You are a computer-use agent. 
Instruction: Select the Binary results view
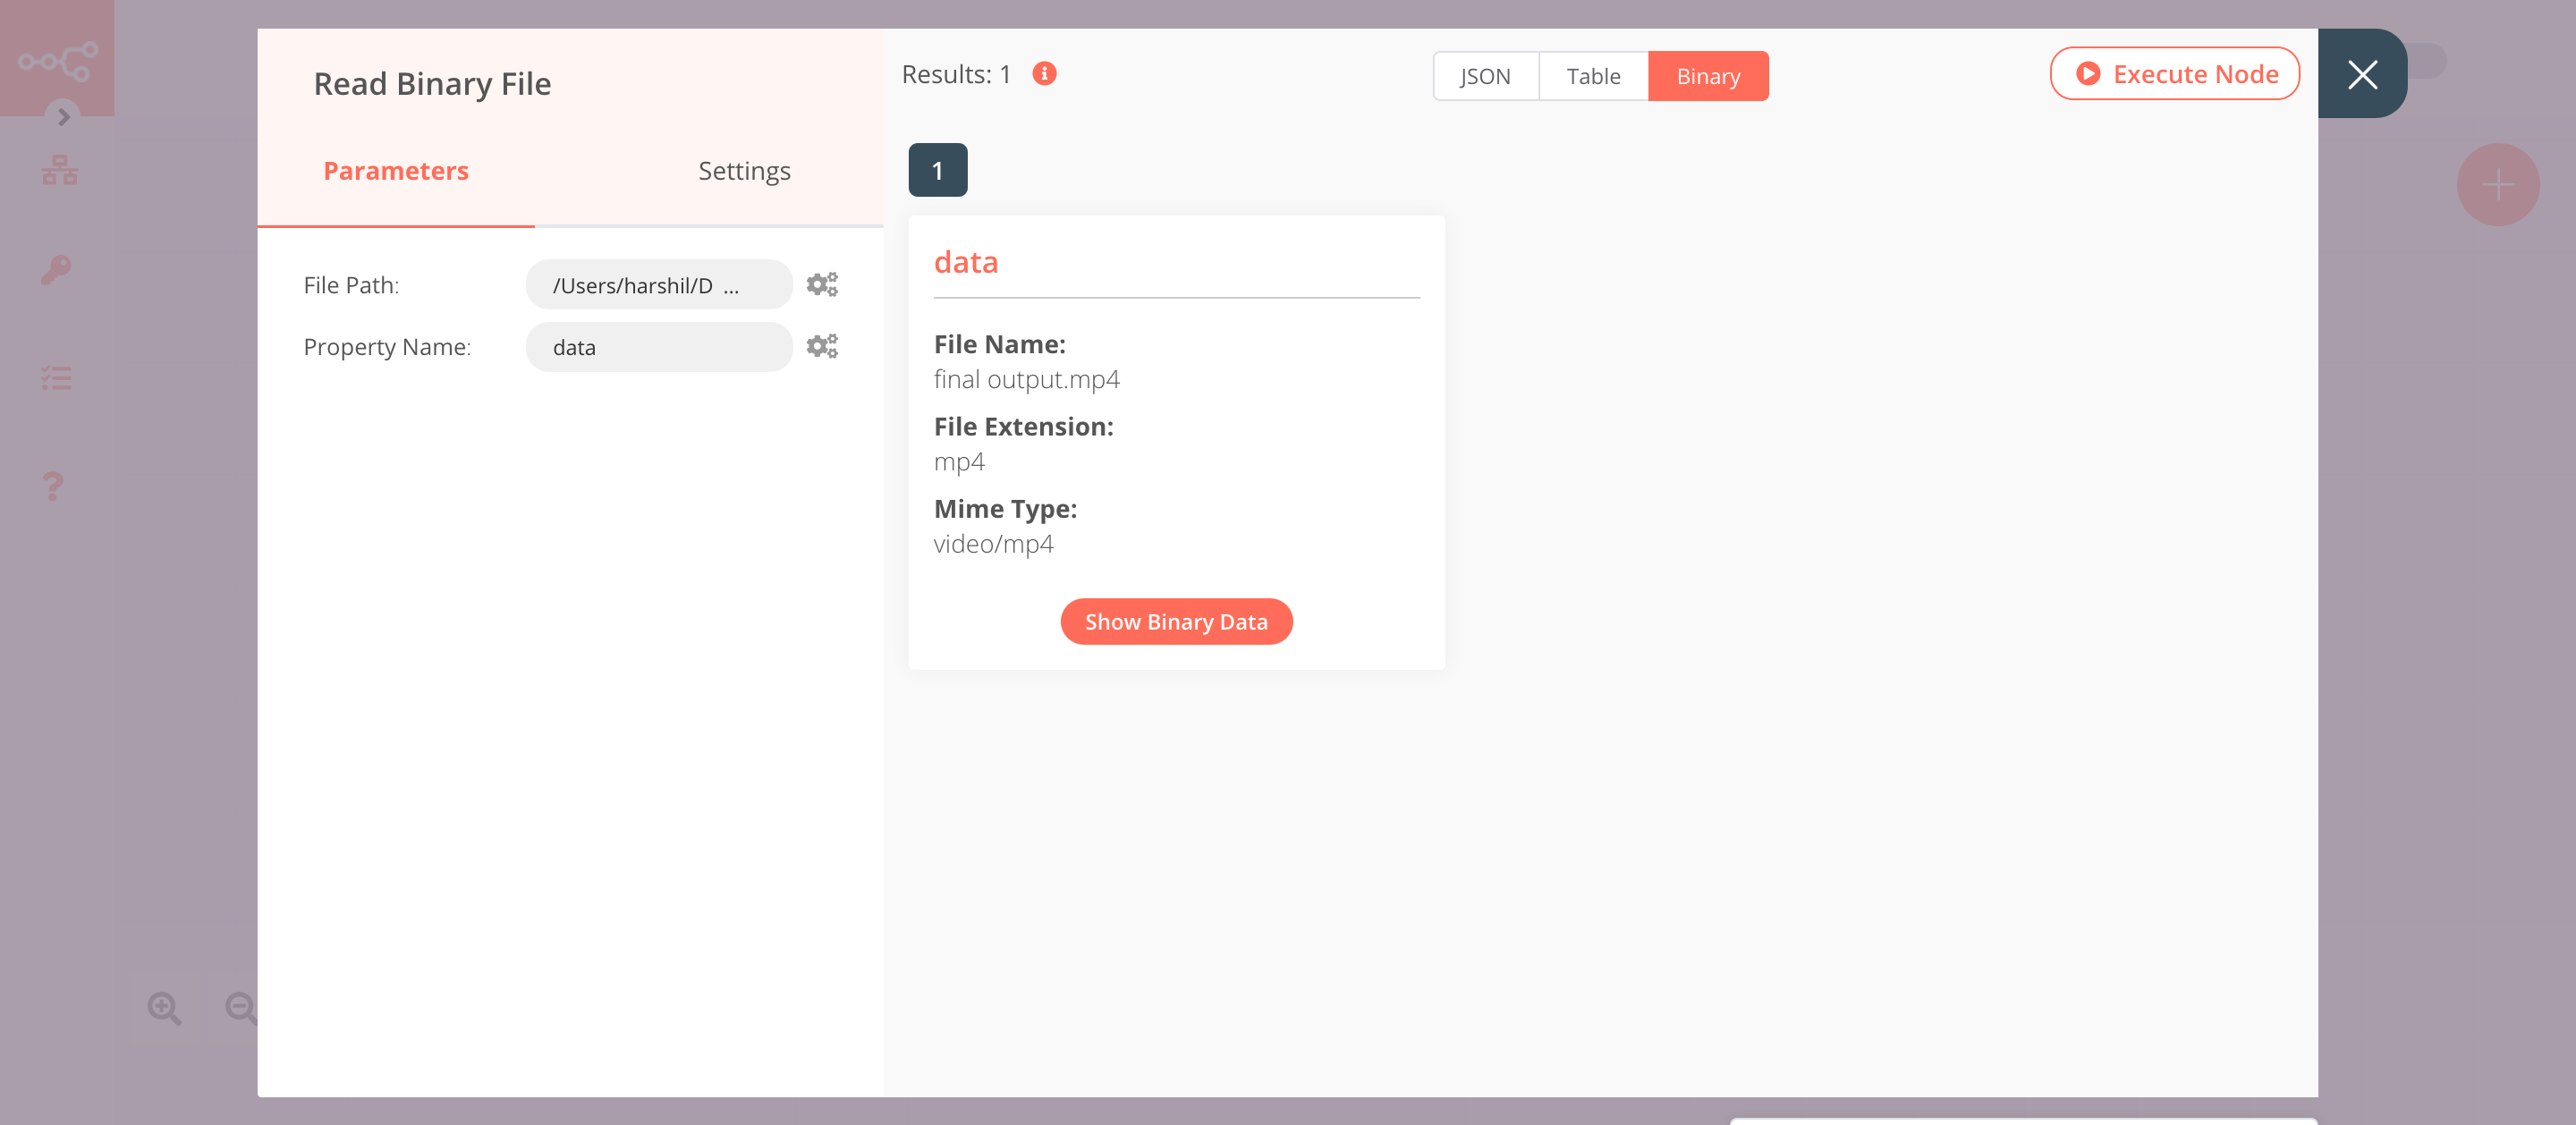[1708, 75]
